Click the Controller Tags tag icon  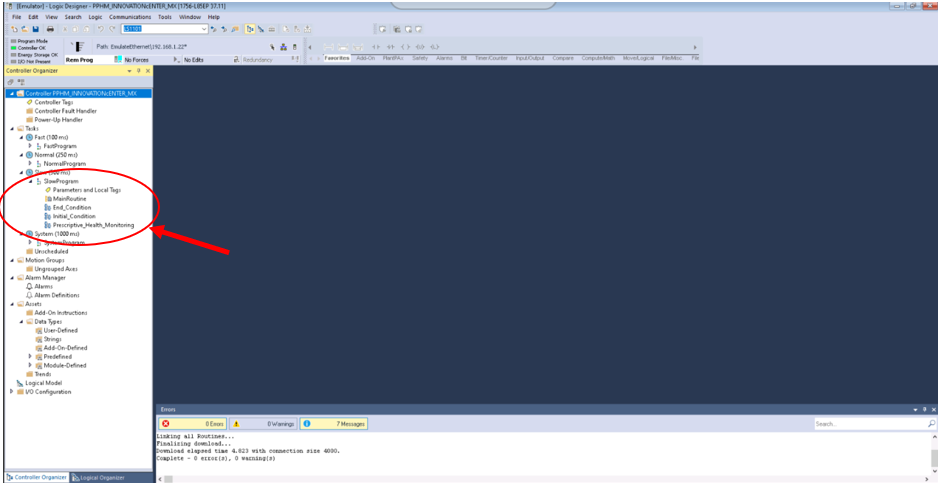click(29, 102)
